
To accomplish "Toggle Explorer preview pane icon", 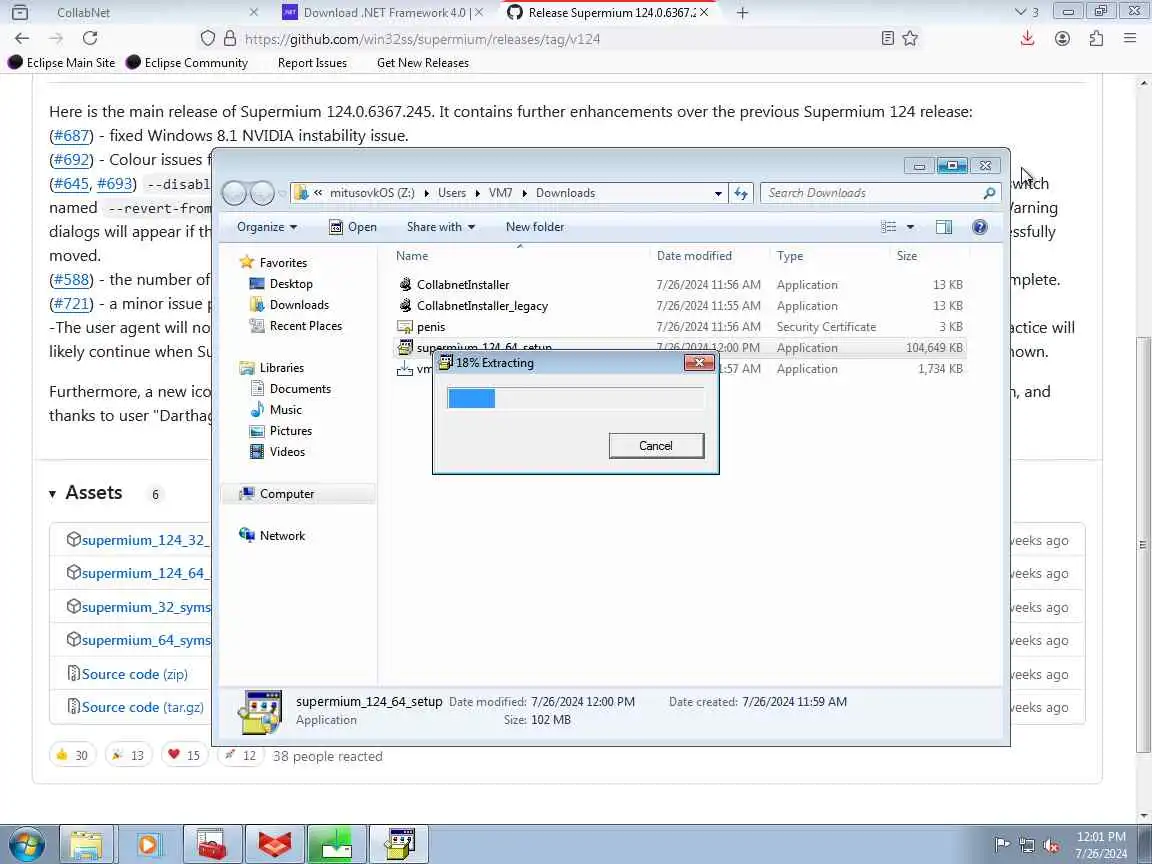I will click(x=944, y=227).
